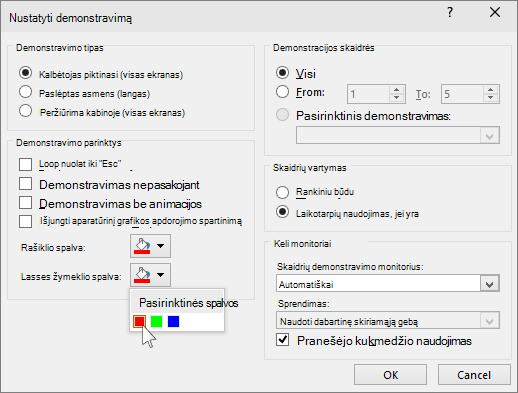Toggle Išjungti aparatūrinį grafikos apdorojimo spartinimą
Image resolution: width=518 pixels, height=393 pixels.
pyautogui.click(x=26, y=221)
